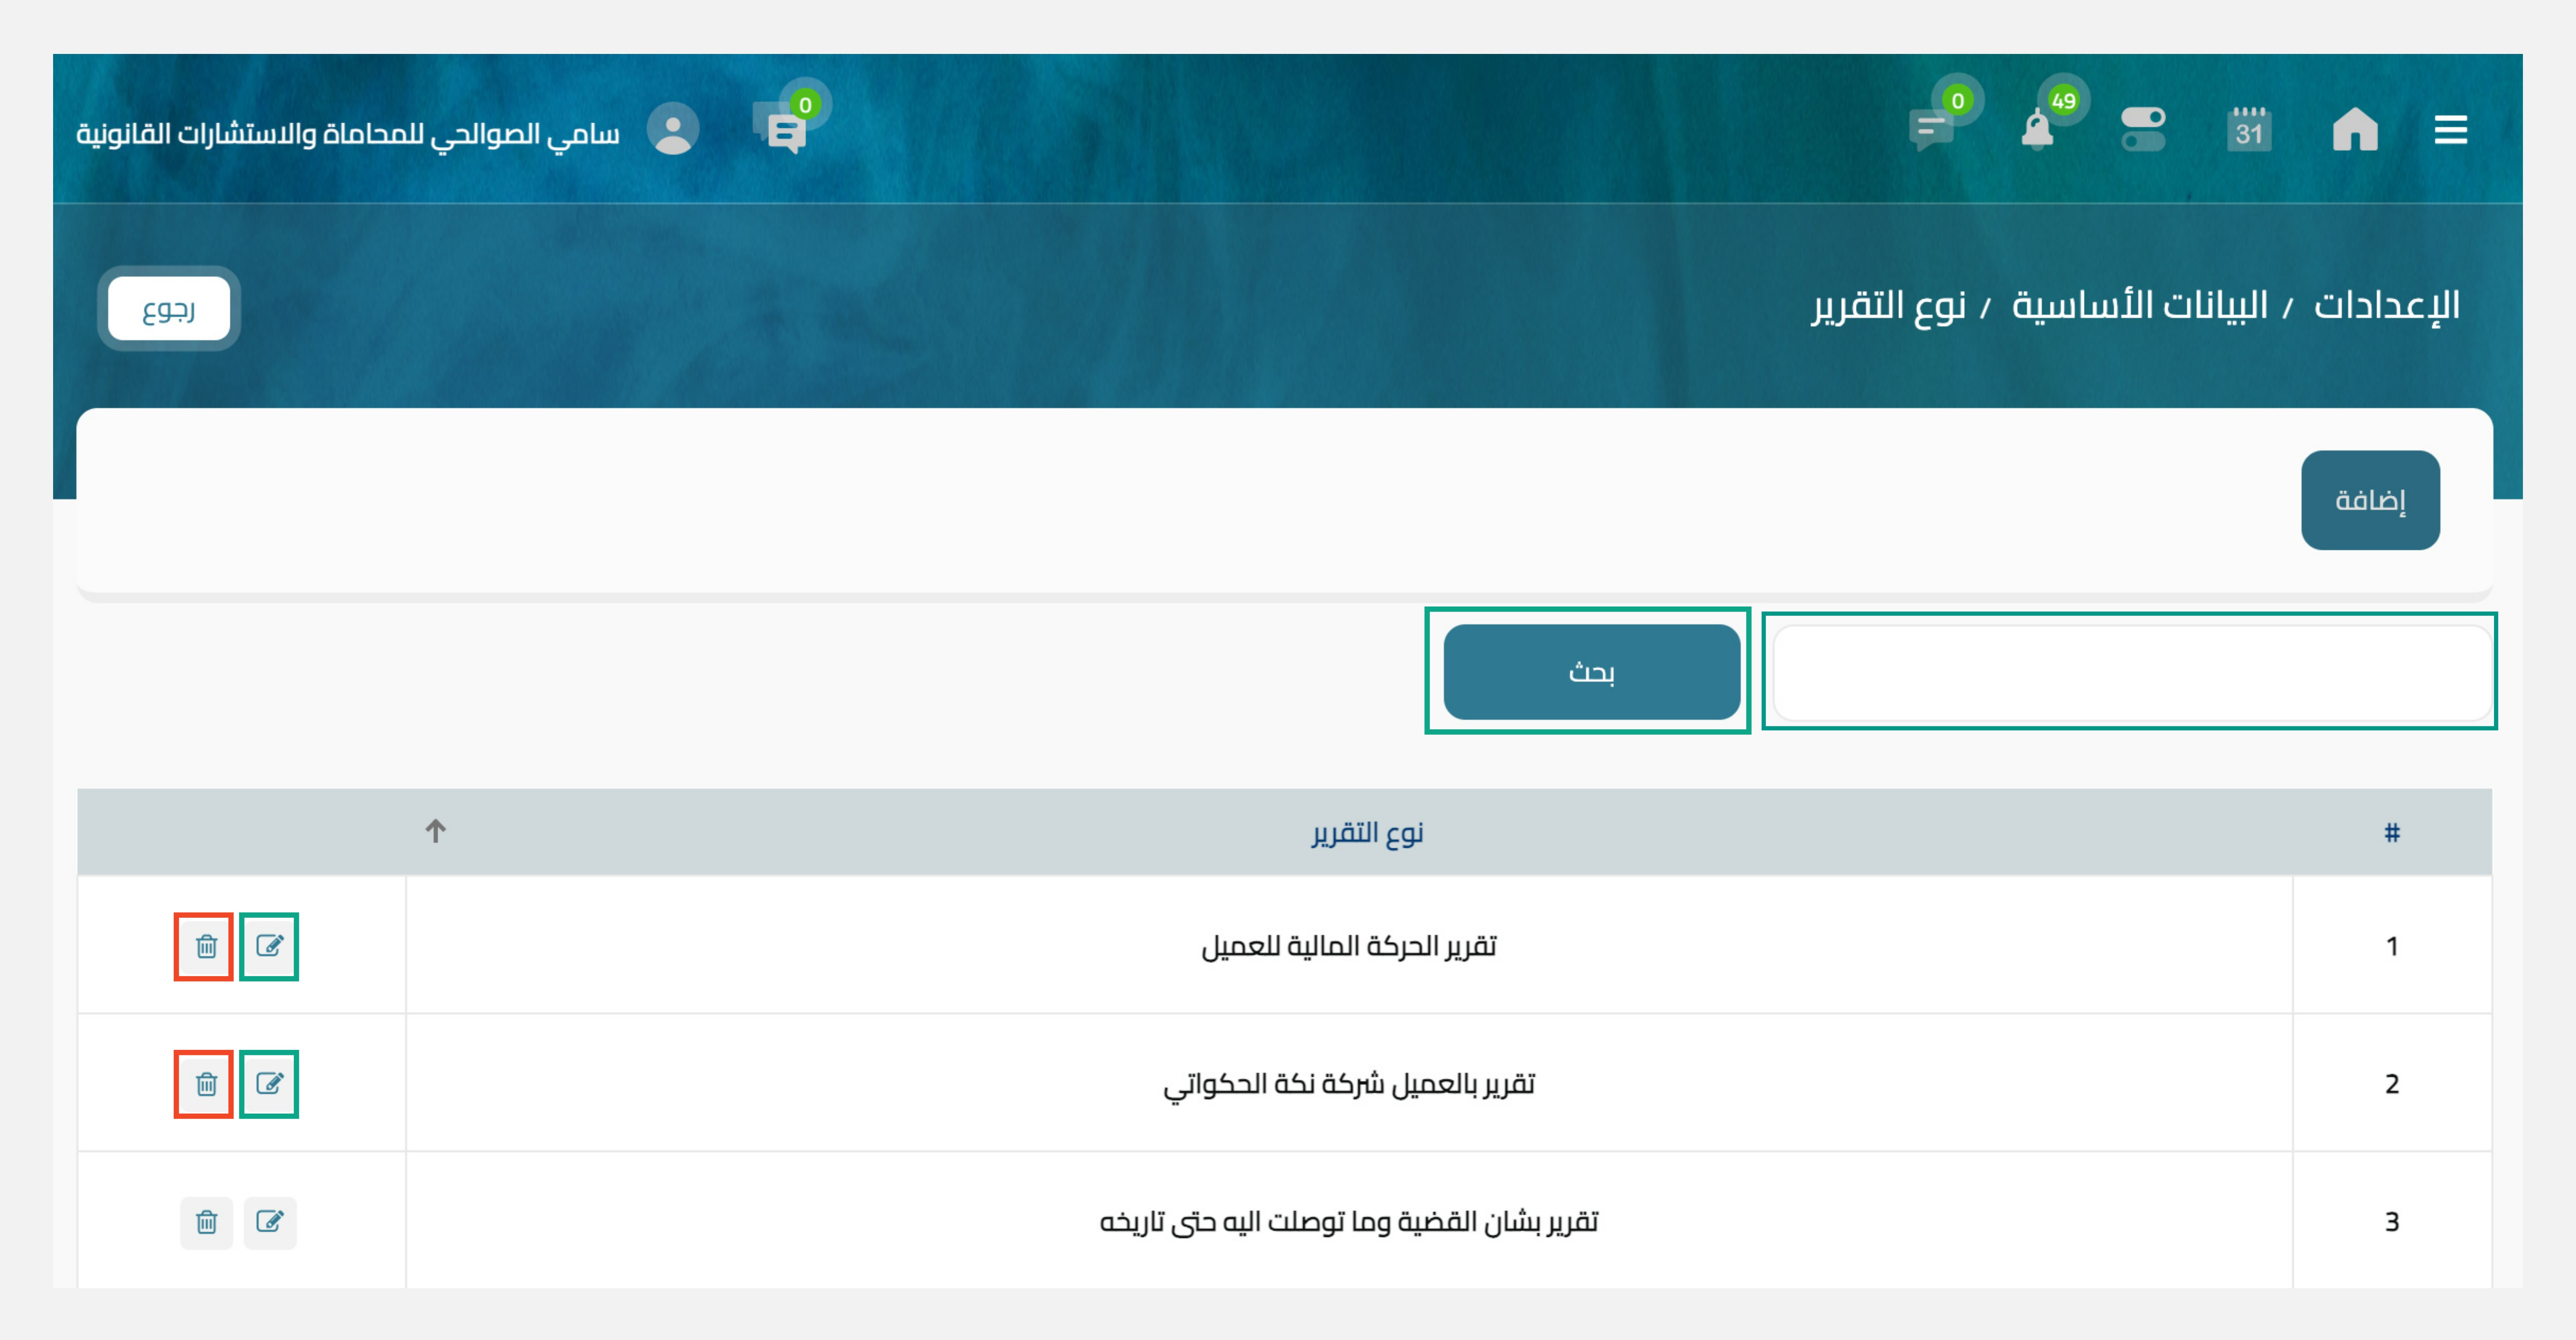Screen dimensions: 2576x1340
Task: Delete the first report type row
Action: (x=206, y=946)
